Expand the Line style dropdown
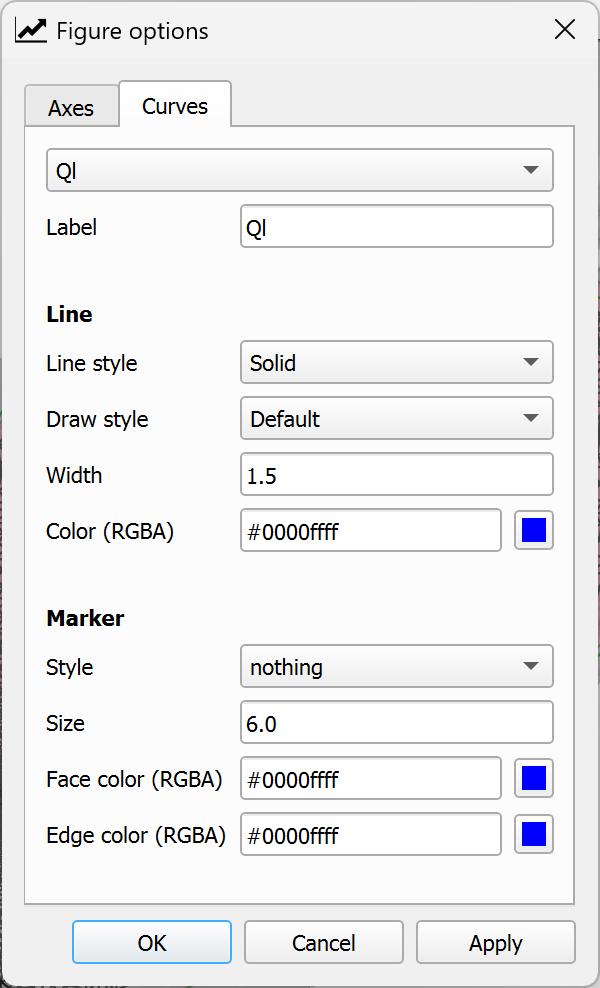Image resolution: width=600 pixels, height=988 pixels. (396, 363)
